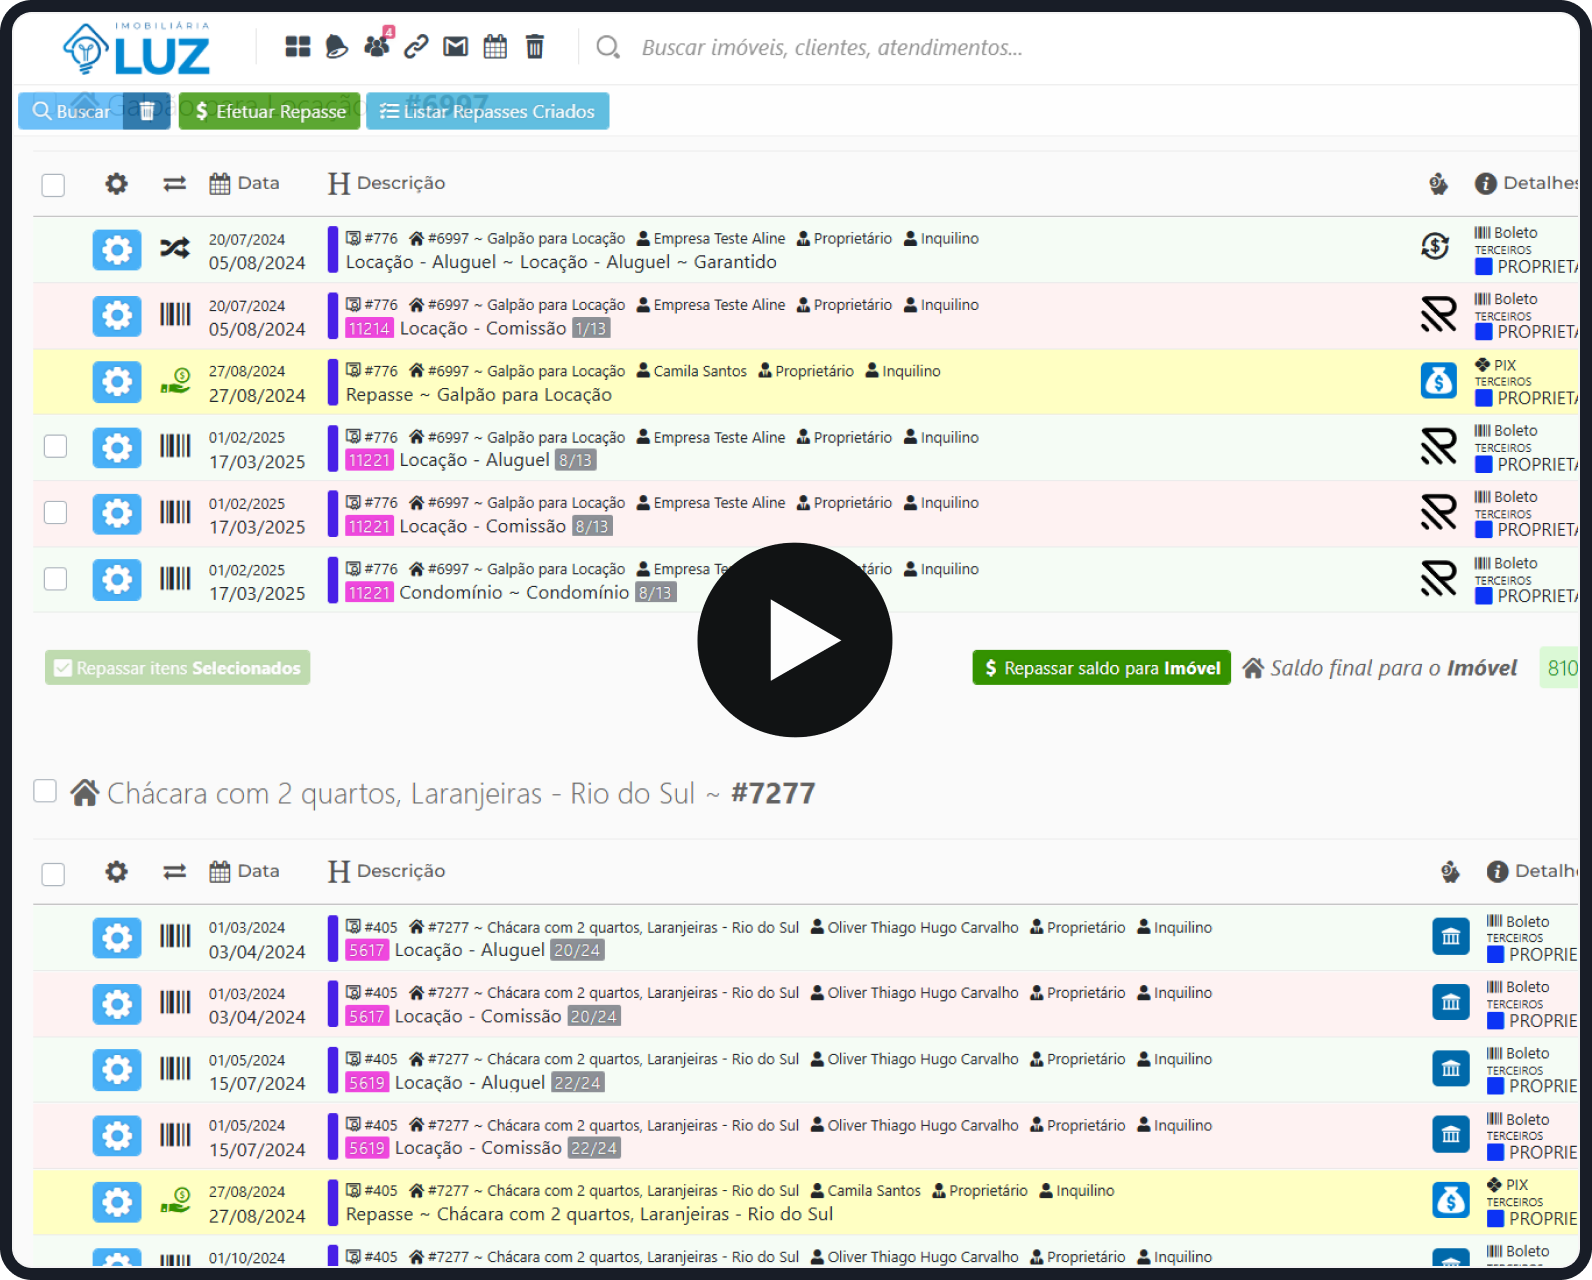Click the Descrição column header in Chácara table
The height and width of the screenshot is (1280, 1592).
pos(387,872)
